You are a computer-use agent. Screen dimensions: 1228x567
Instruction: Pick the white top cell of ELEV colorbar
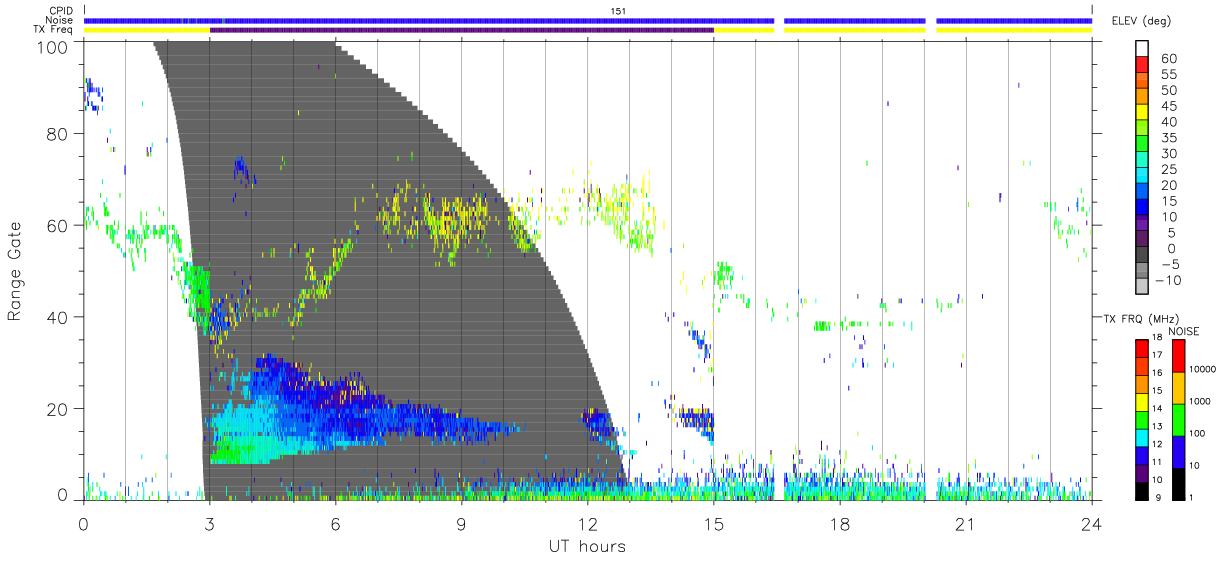pyautogui.click(x=1143, y=49)
